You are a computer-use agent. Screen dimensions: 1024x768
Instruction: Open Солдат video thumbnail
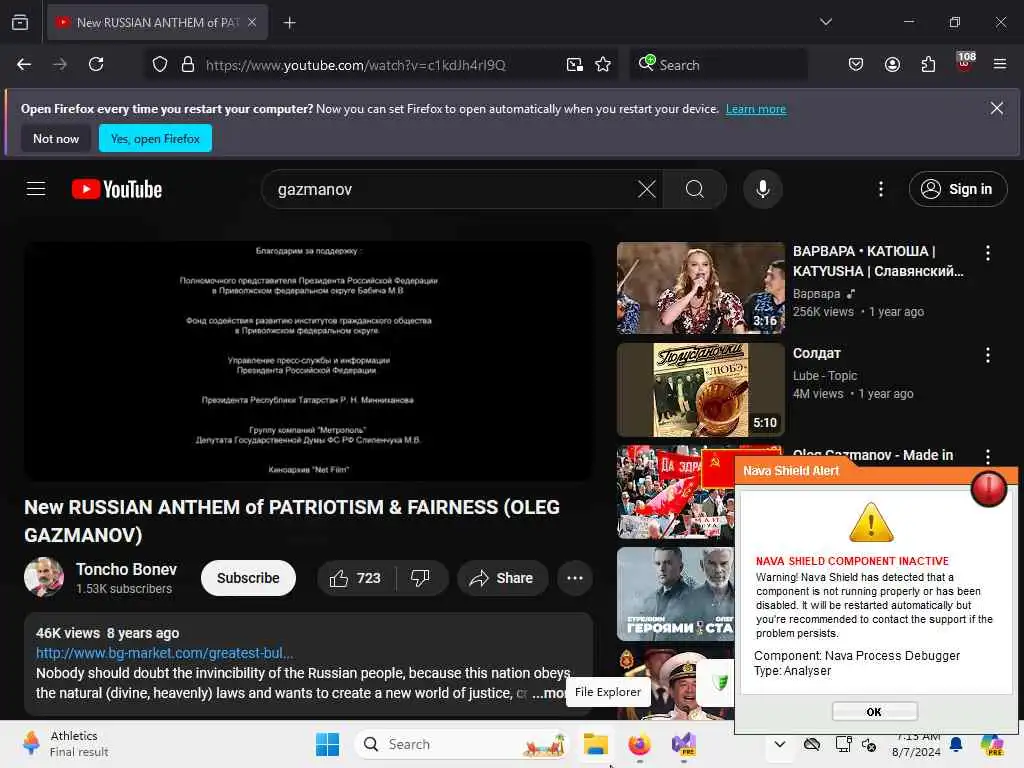pos(700,390)
